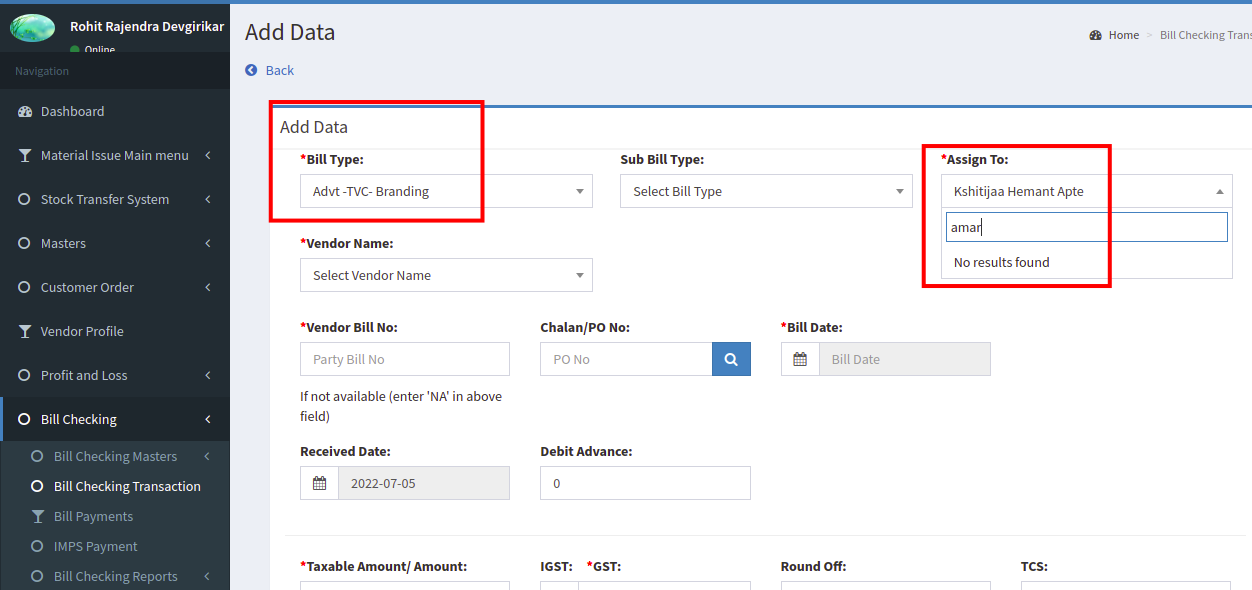Viewport: 1252px width, 590px height.
Task: Open the Vendor Name dropdown
Action: point(446,275)
